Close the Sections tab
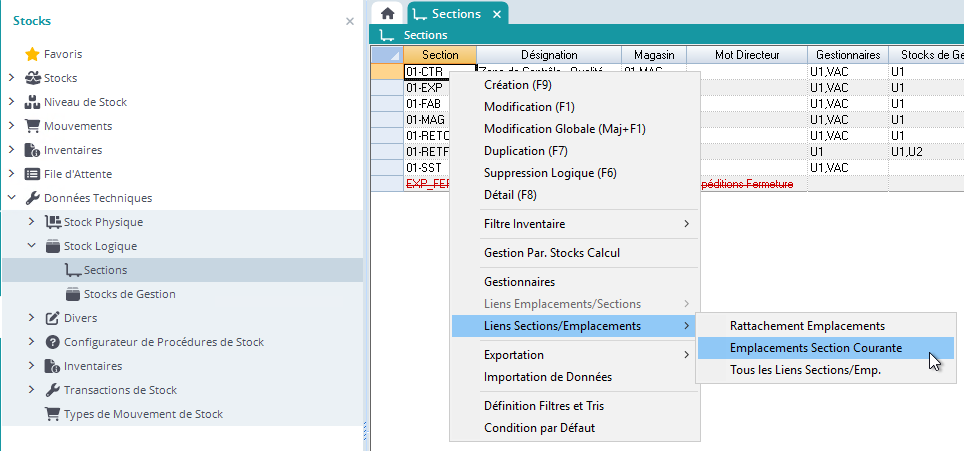Image resolution: width=964 pixels, height=451 pixels. [x=496, y=14]
